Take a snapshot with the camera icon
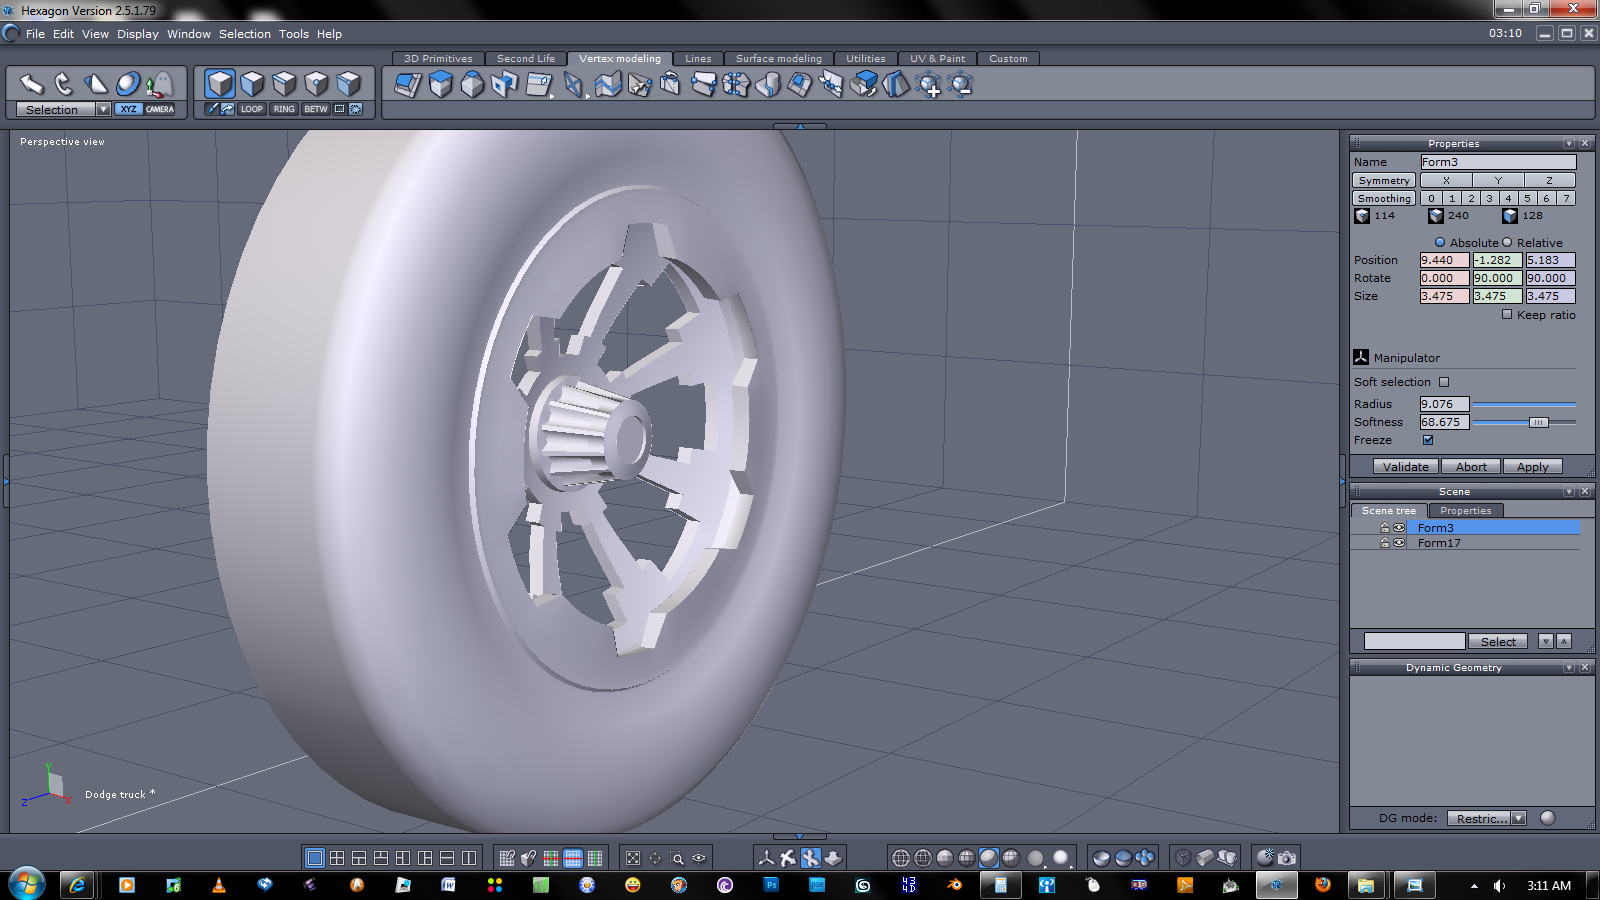Screen dimensions: 1600x900 point(1287,858)
